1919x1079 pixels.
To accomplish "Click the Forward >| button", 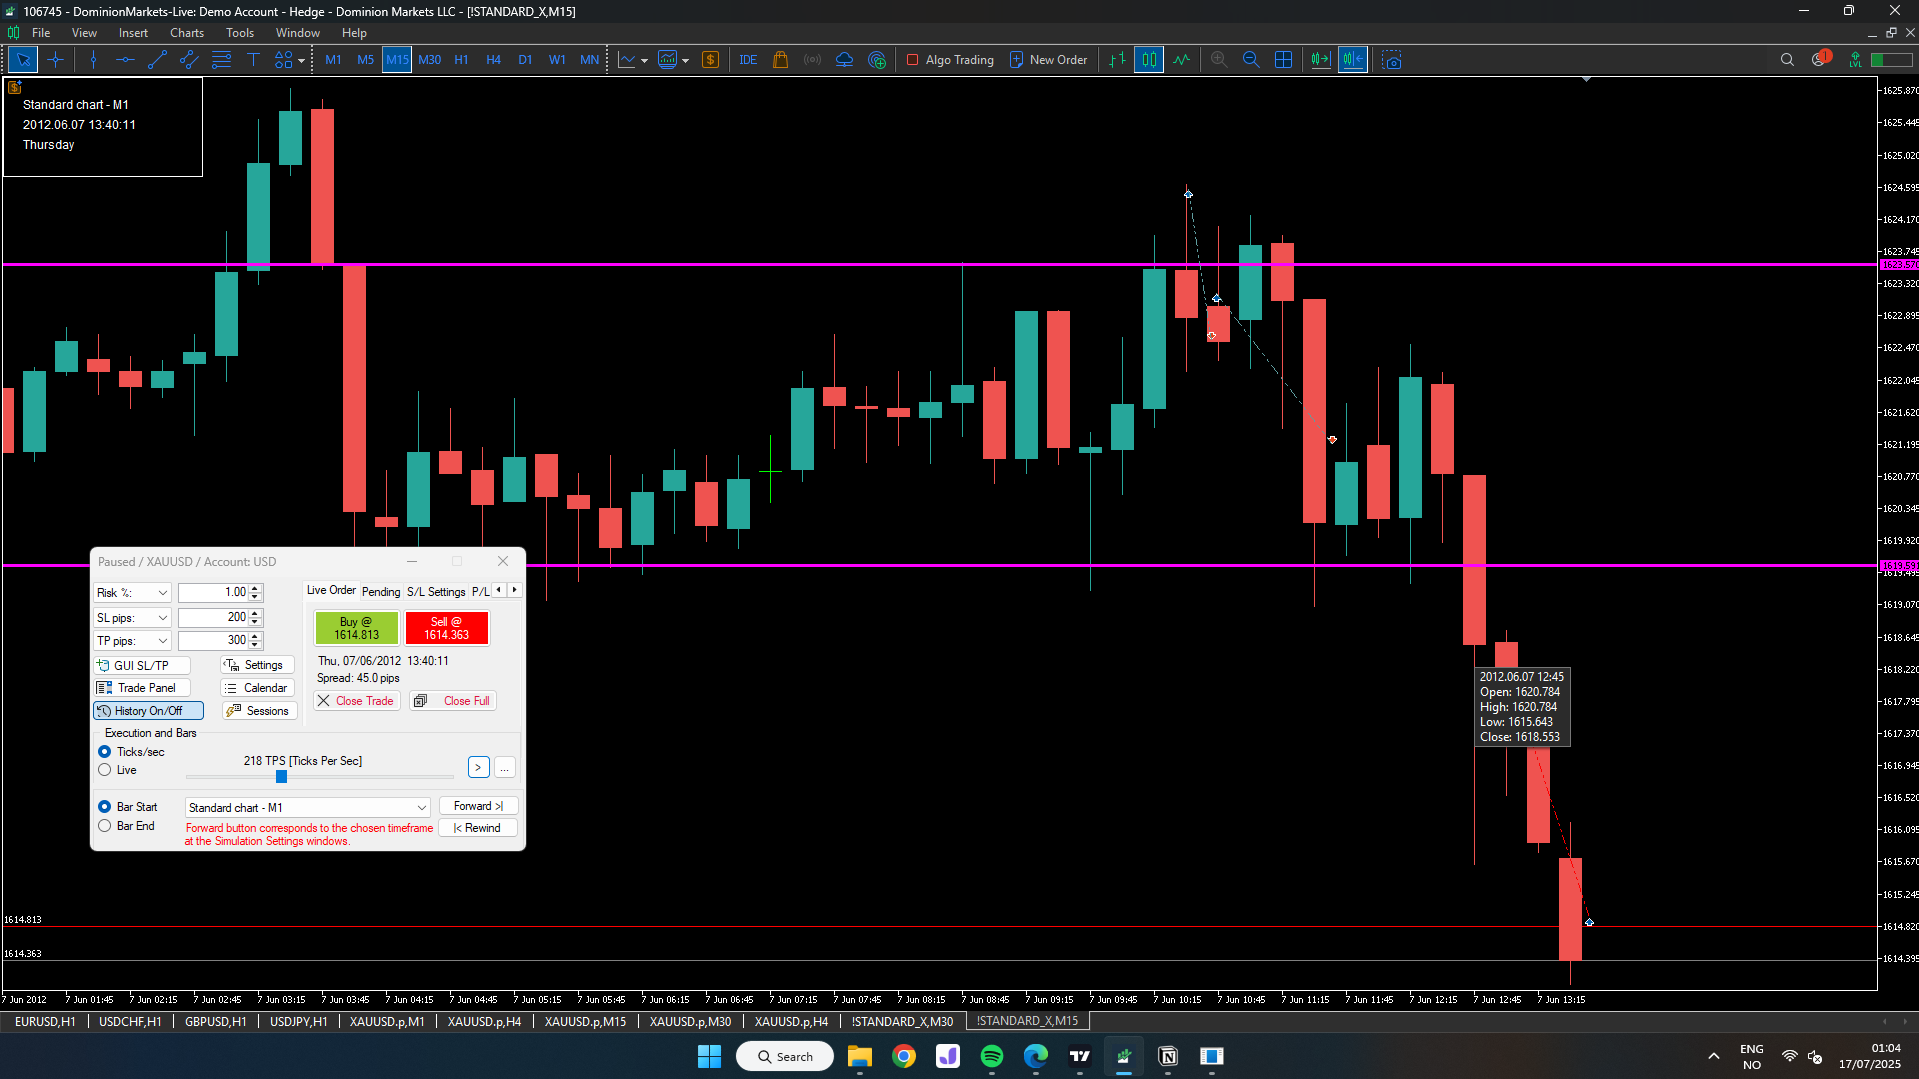I will tap(478, 806).
